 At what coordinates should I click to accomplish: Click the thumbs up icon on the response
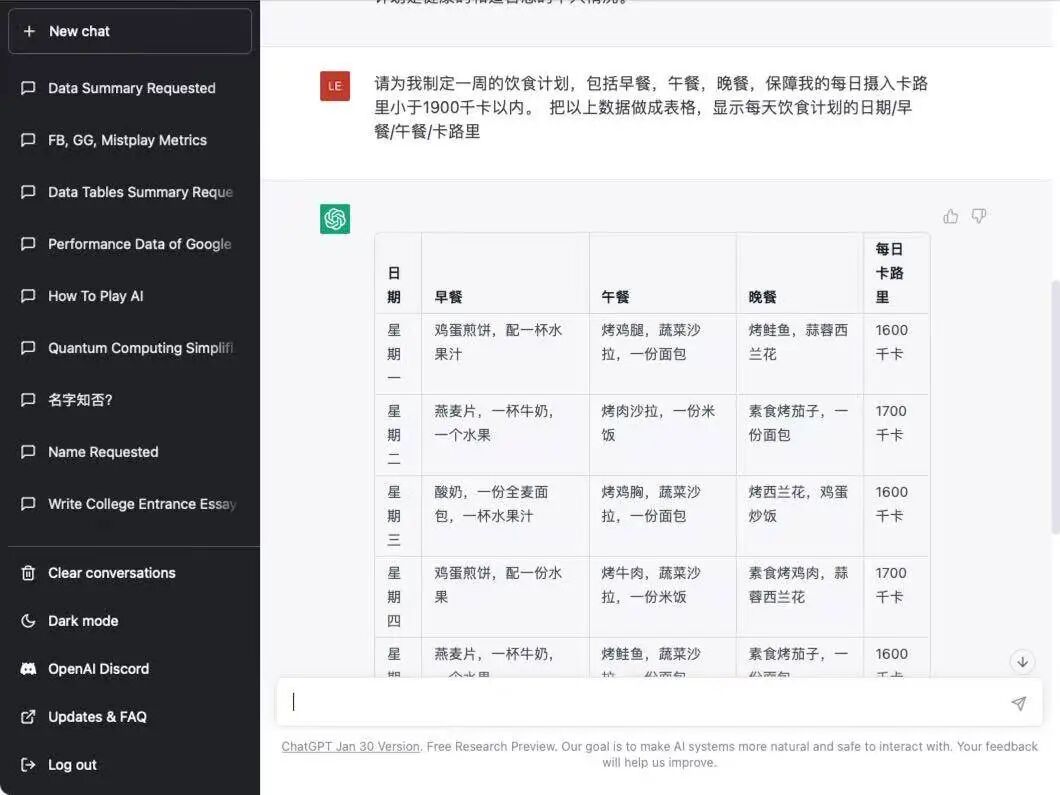tap(950, 215)
